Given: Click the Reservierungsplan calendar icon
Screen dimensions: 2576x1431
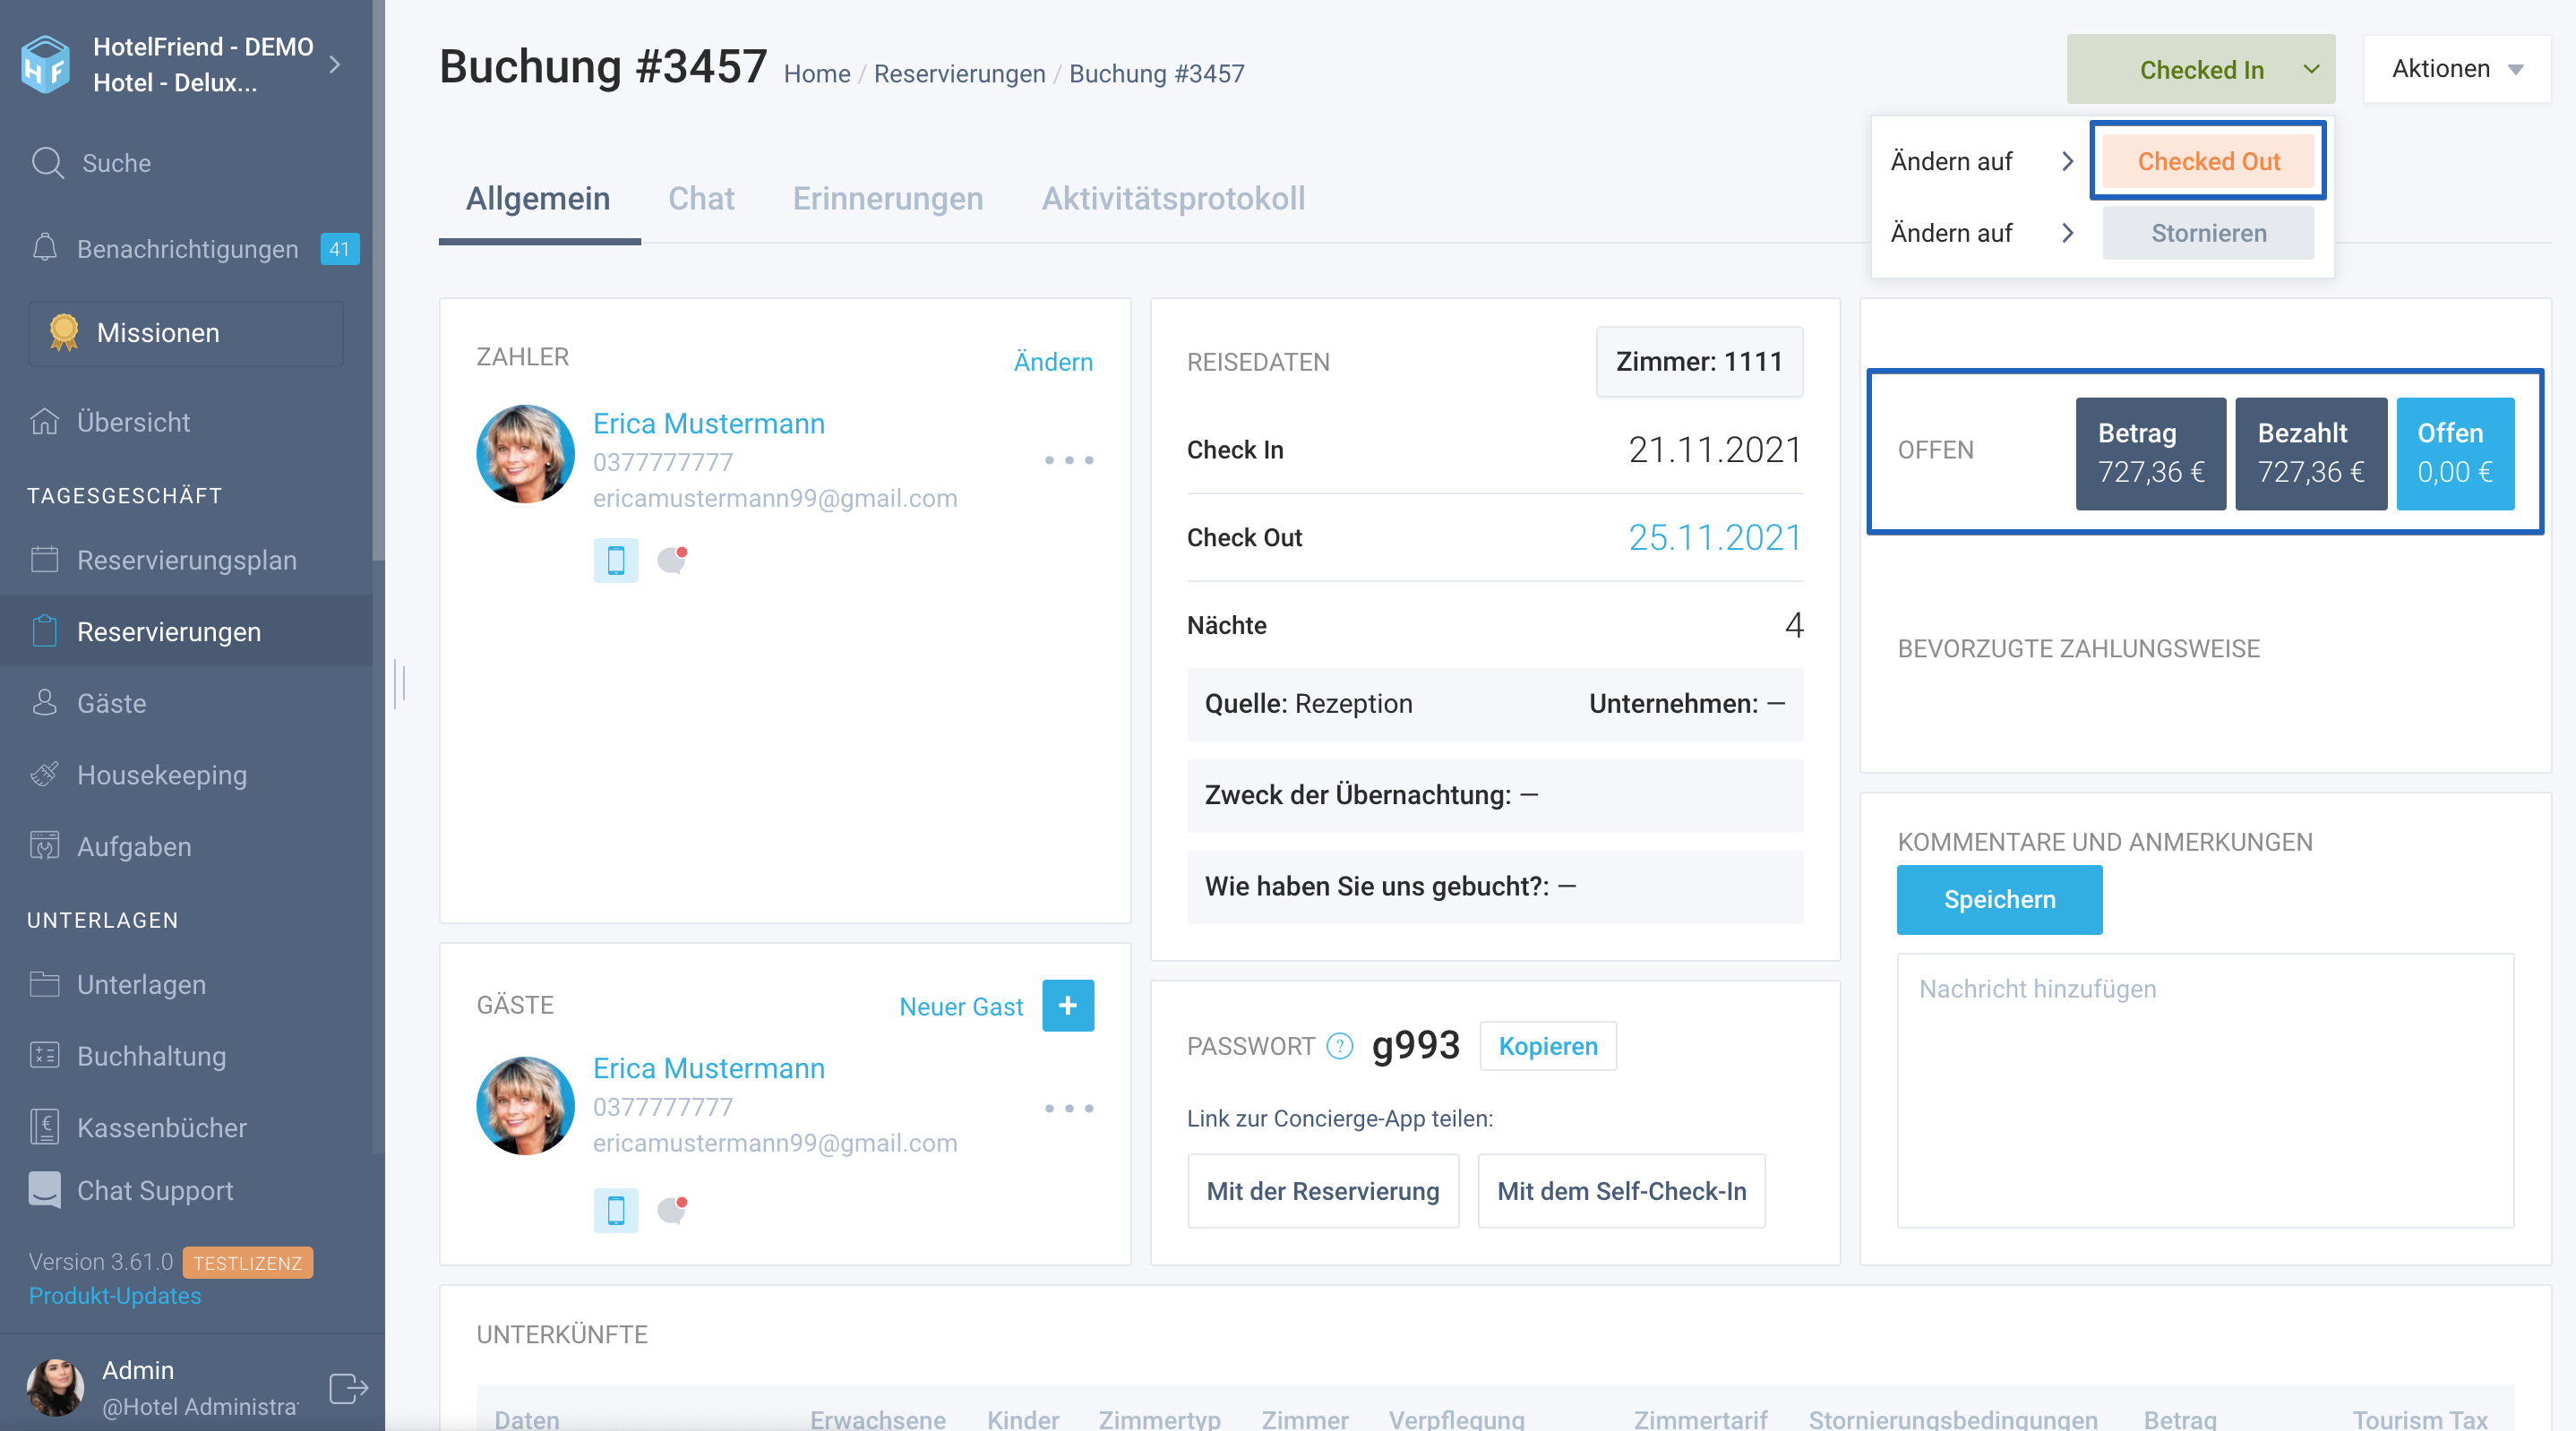Looking at the screenshot, I should pos(45,559).
